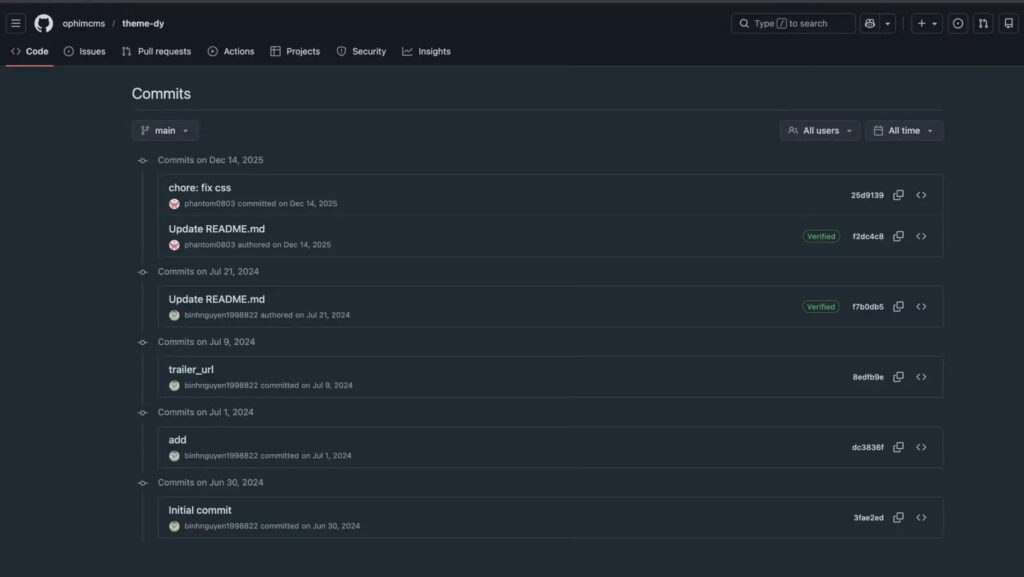This screenshot has height=577, width=1024.
Task: Open the pull requests icon in top bar
Action: tap(983, 23)
